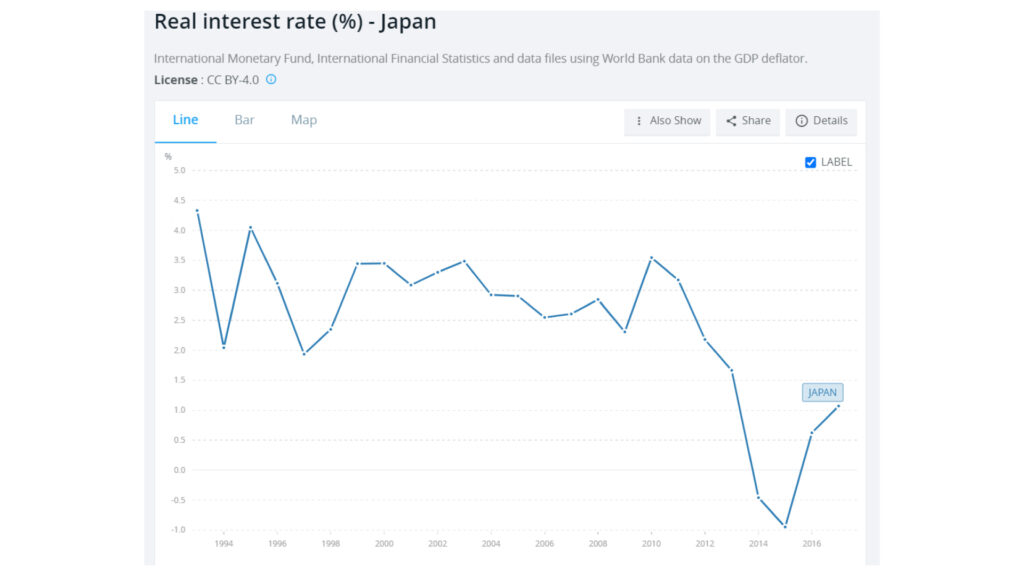Screen dimensions: 1024x576
Task: Click the Details info circle icon
Action: pyautogui.click(x=801, y=121)
